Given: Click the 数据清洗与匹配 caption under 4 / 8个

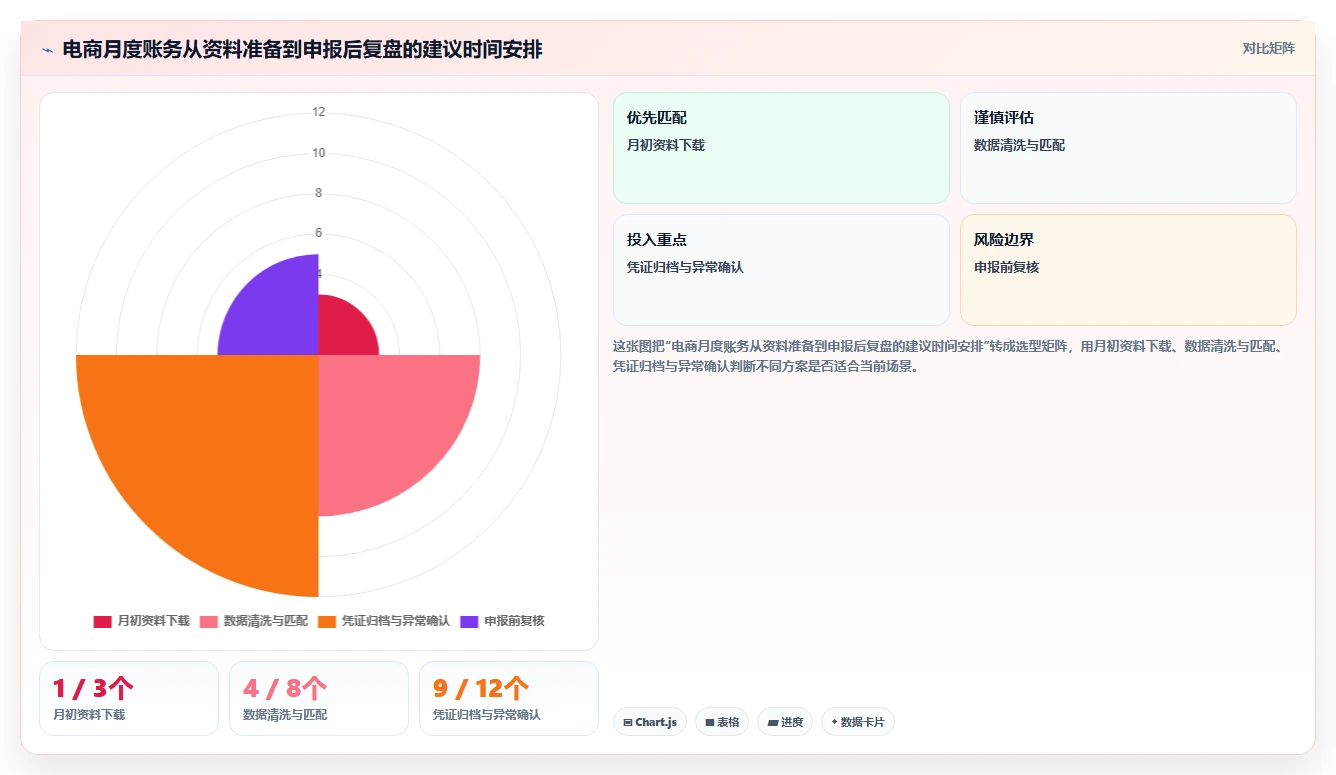Looking at the screenshot, I should [x=285, y=715].
